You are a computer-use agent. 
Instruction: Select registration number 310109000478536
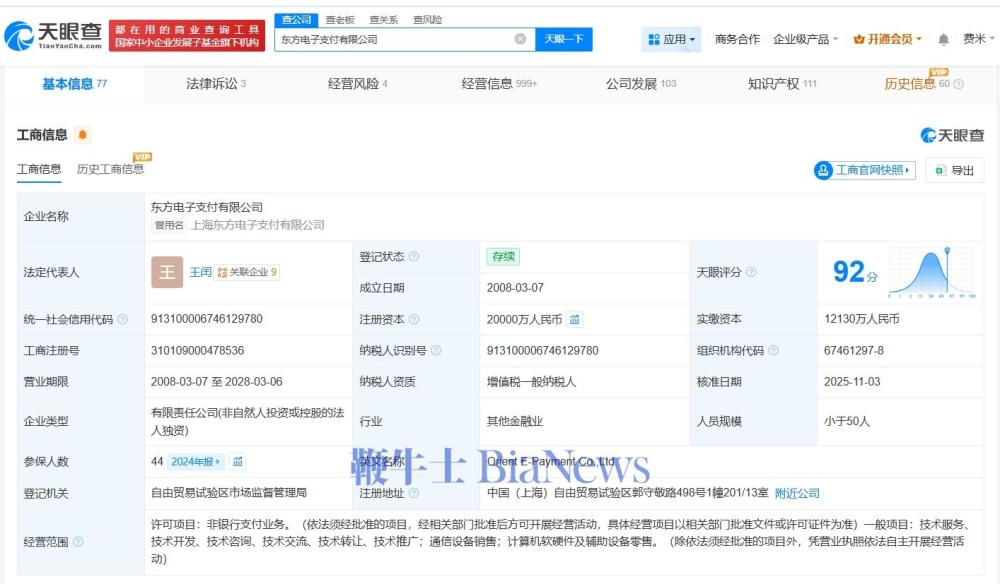click(198, 350)
